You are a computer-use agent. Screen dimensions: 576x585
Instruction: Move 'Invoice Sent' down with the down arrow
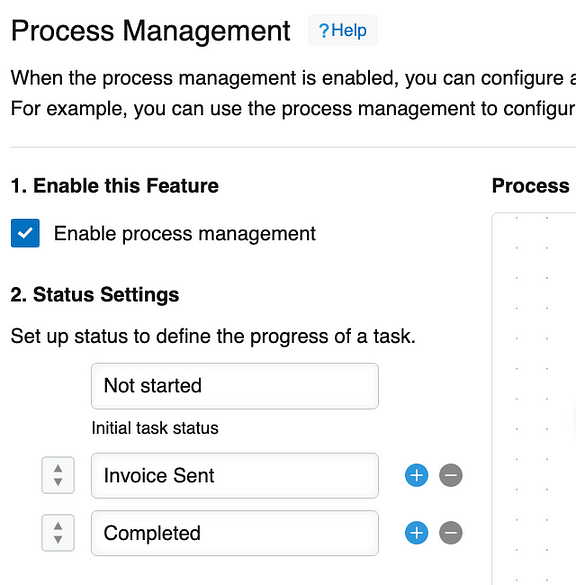[58, 482]
